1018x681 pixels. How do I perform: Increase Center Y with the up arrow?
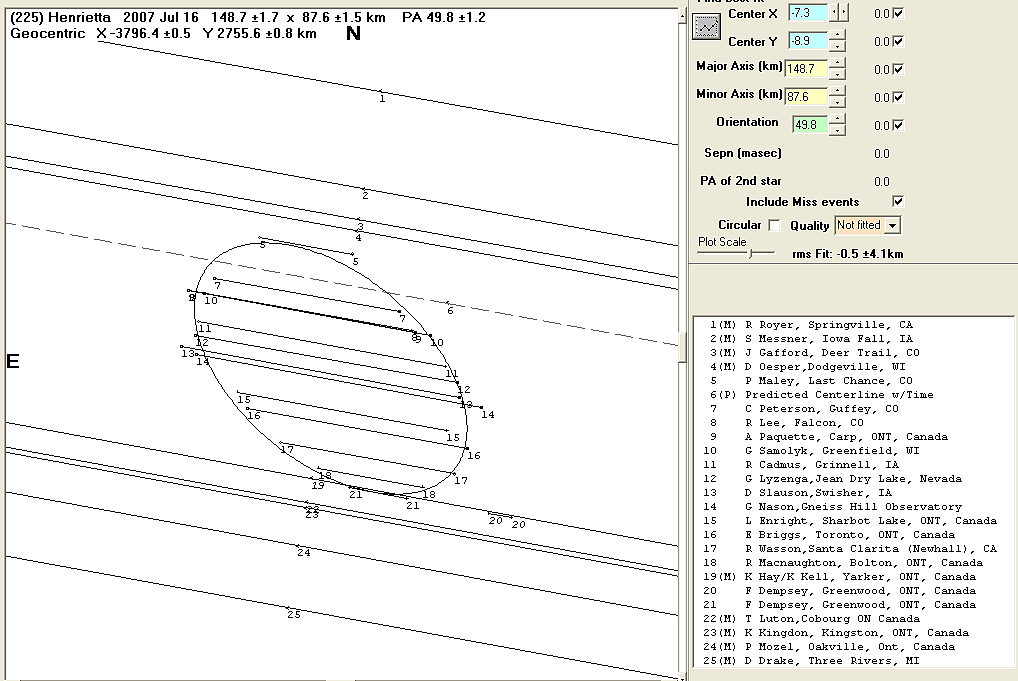pyautogui.click(x=838, y=36)
